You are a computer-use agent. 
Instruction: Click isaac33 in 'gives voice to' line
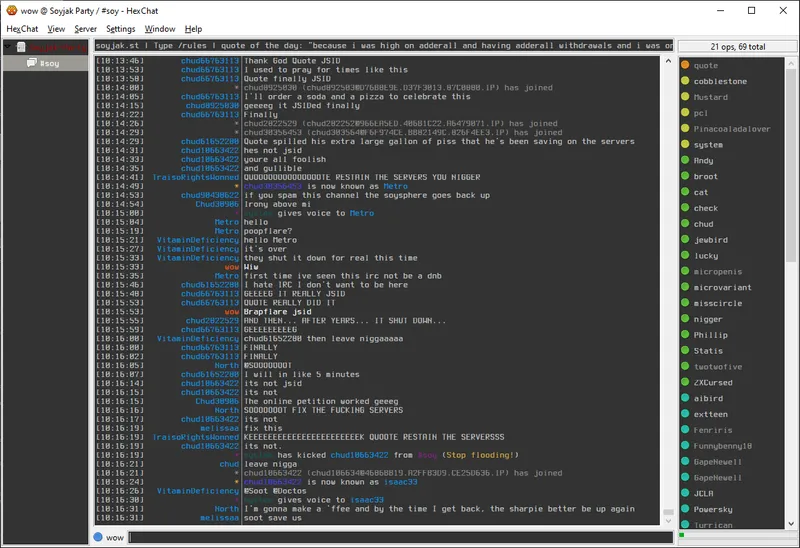click(366, 500)
